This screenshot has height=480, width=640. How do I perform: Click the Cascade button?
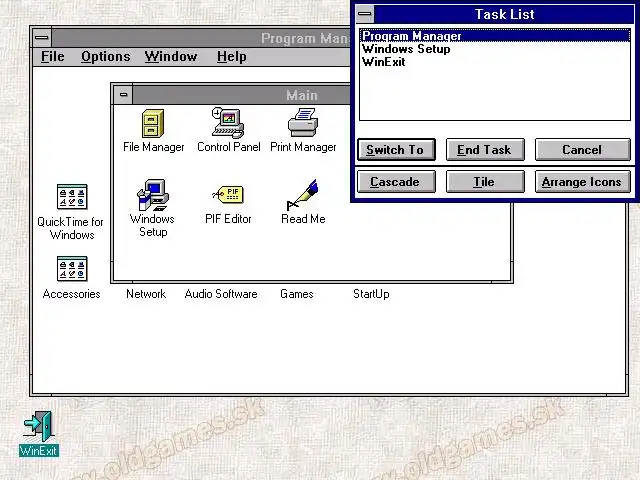click(x=396, y=182)
